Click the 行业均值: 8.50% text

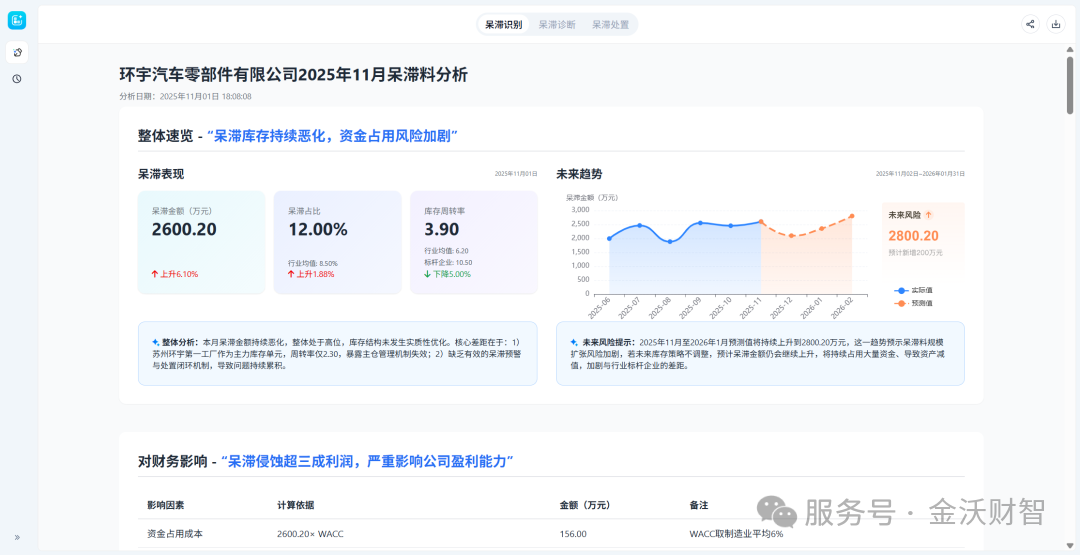tap(313, 263)
